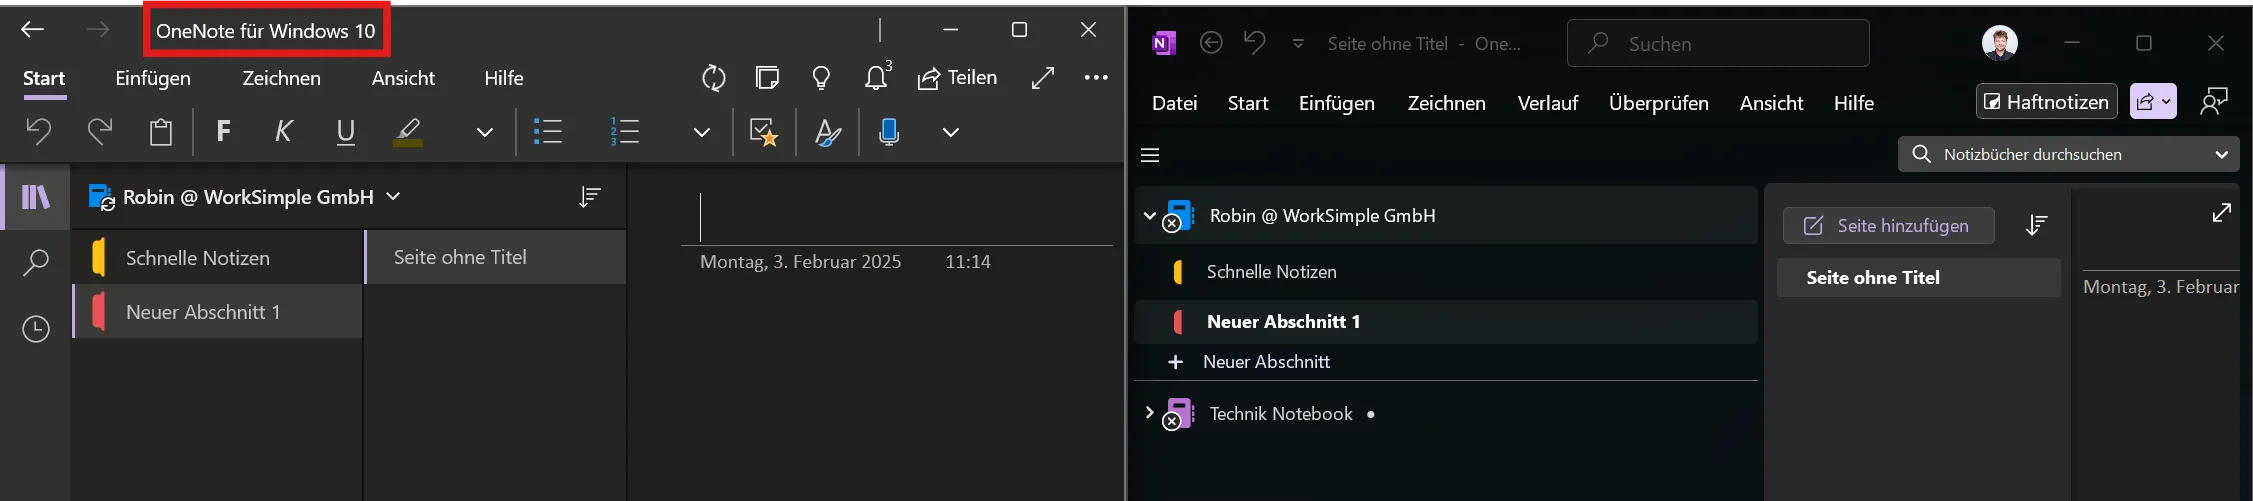The height and width of the screenshot is (501, 2253).
Task: Open the three-dot more options menu
Action: pyautogui.click(x=1096, y=78)
